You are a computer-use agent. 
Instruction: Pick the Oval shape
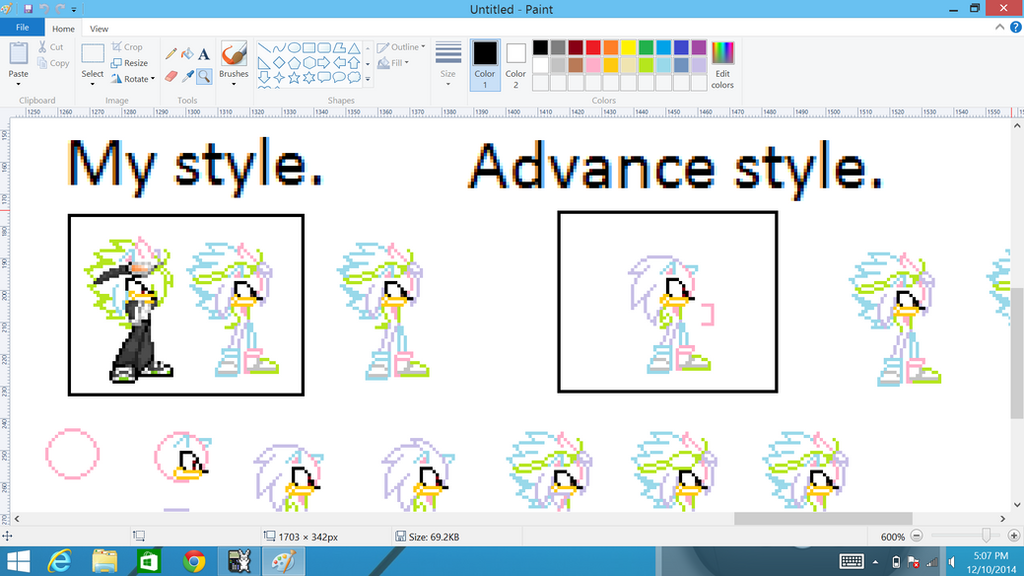click(x=294, y=48)
